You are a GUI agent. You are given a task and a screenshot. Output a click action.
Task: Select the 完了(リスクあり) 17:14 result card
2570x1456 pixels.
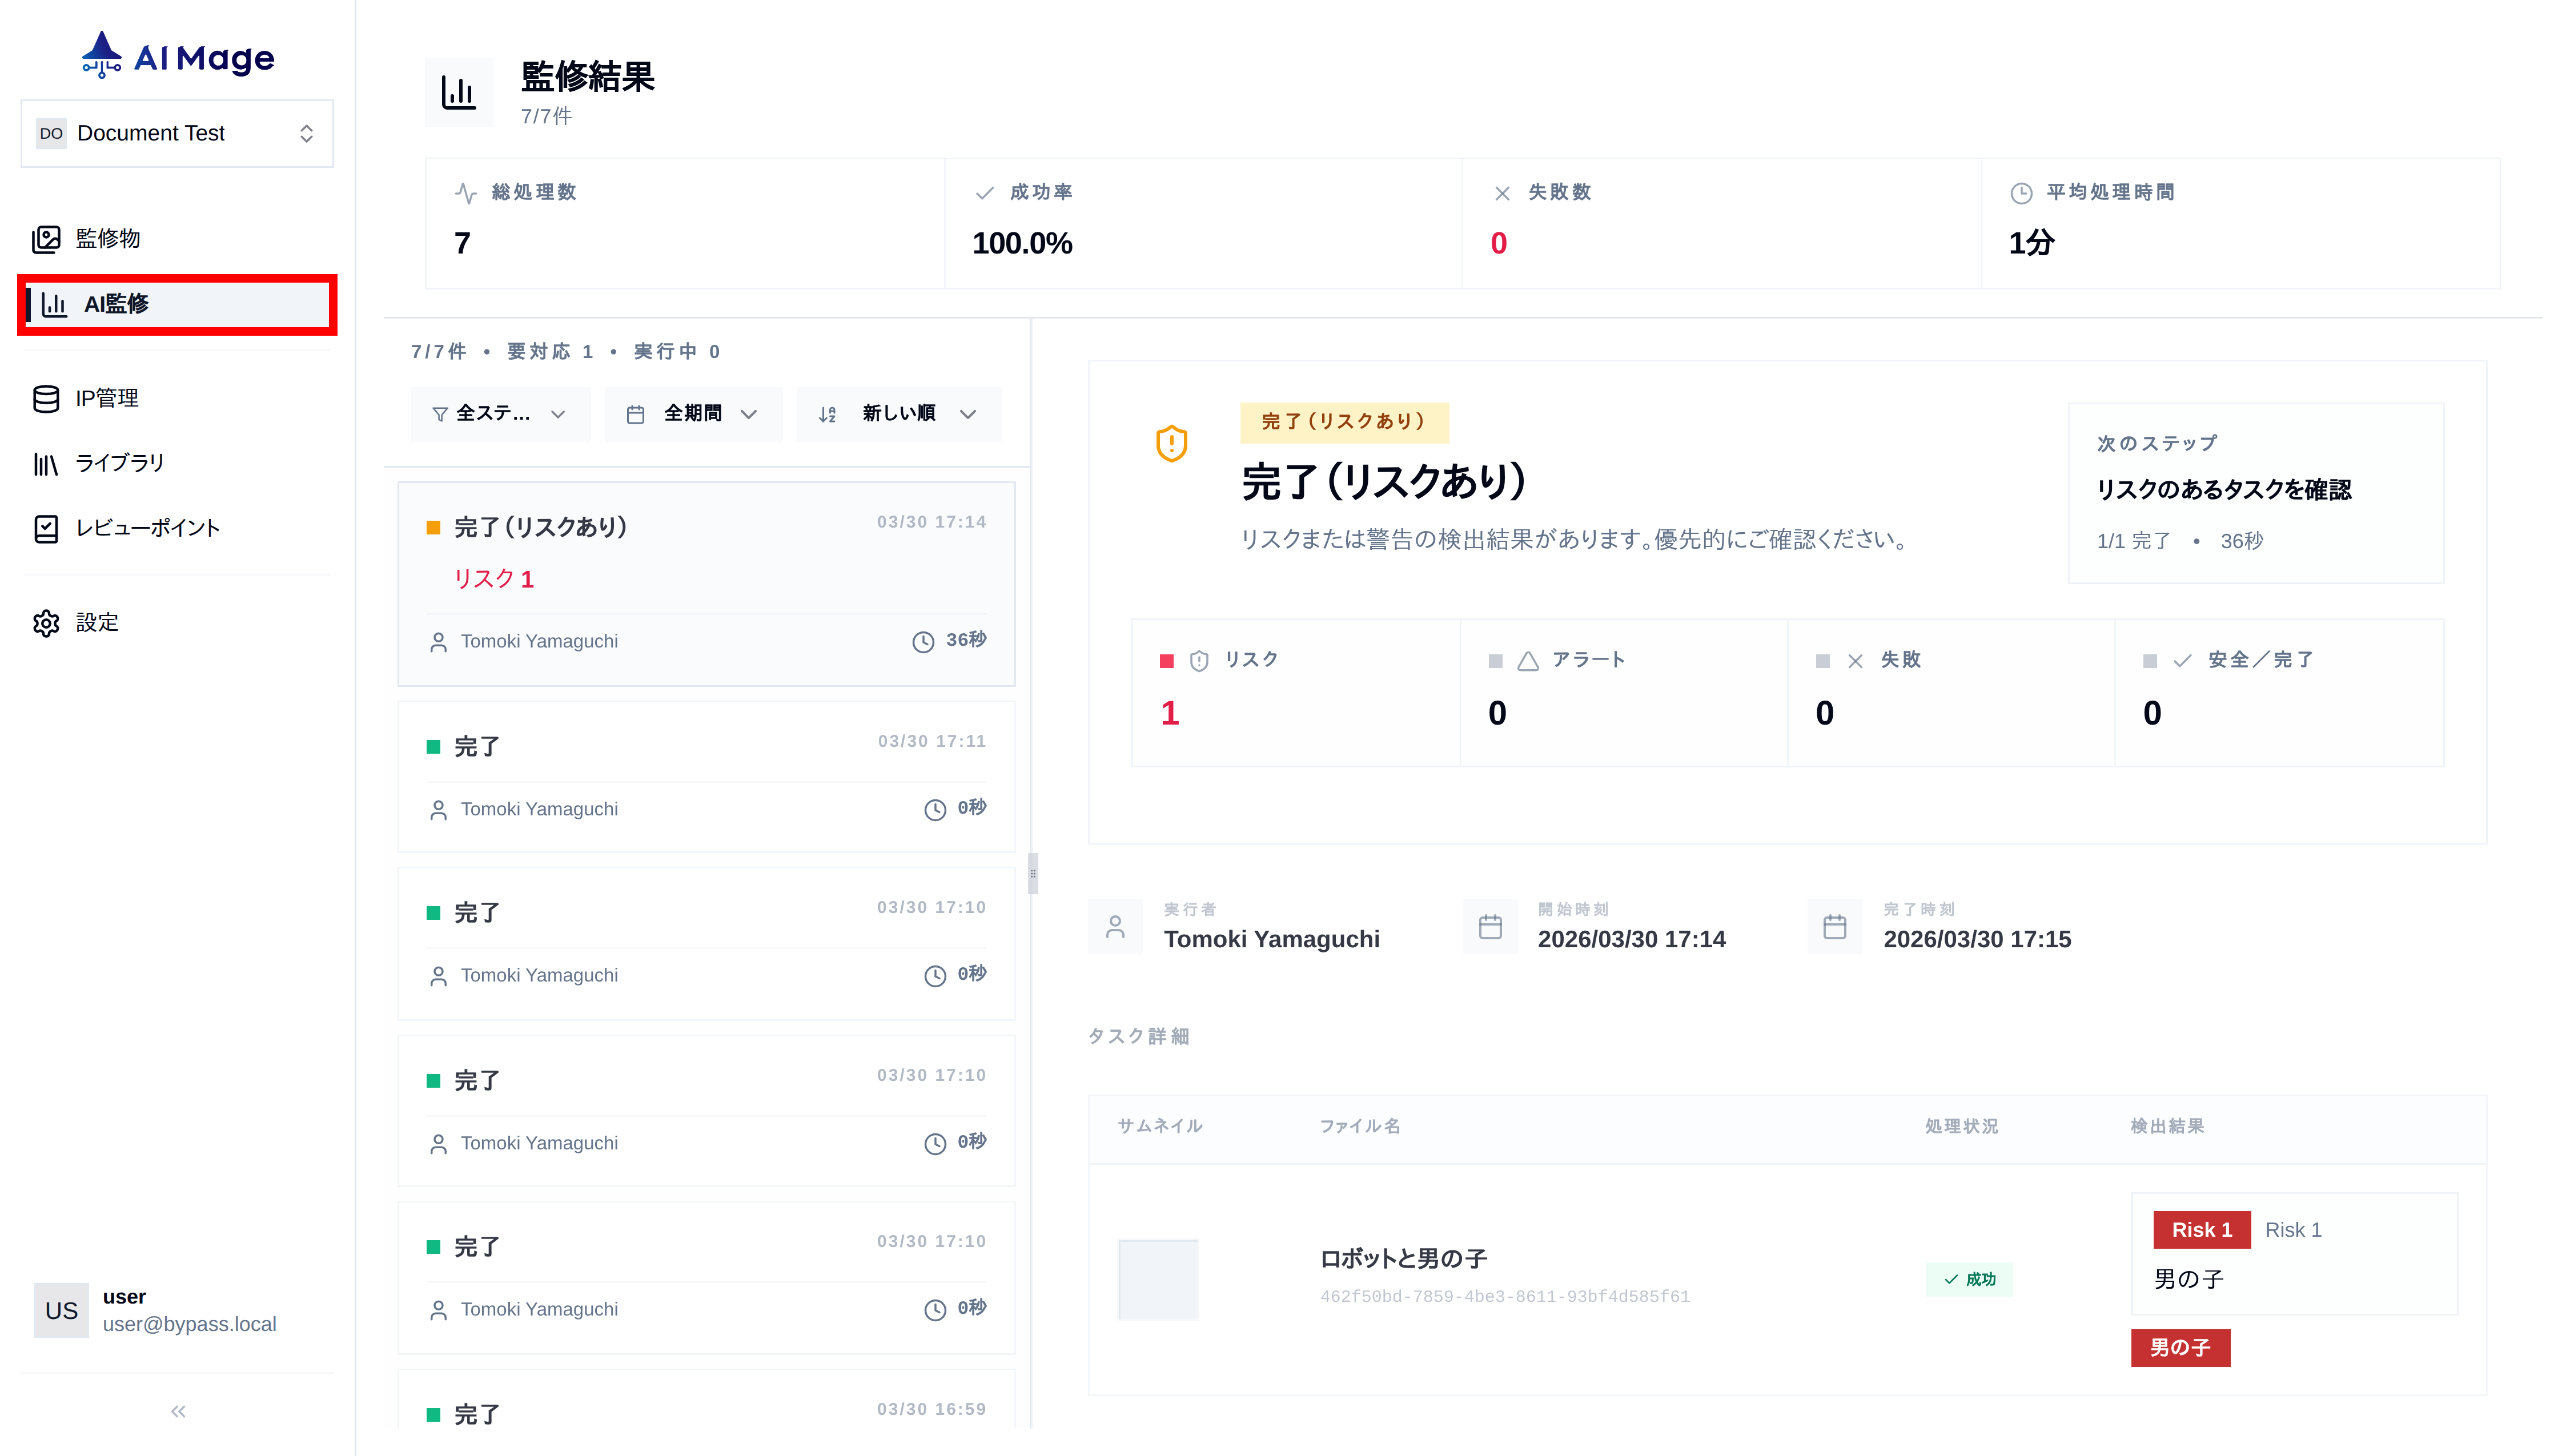pyautogui.click(x=706, y=584)
